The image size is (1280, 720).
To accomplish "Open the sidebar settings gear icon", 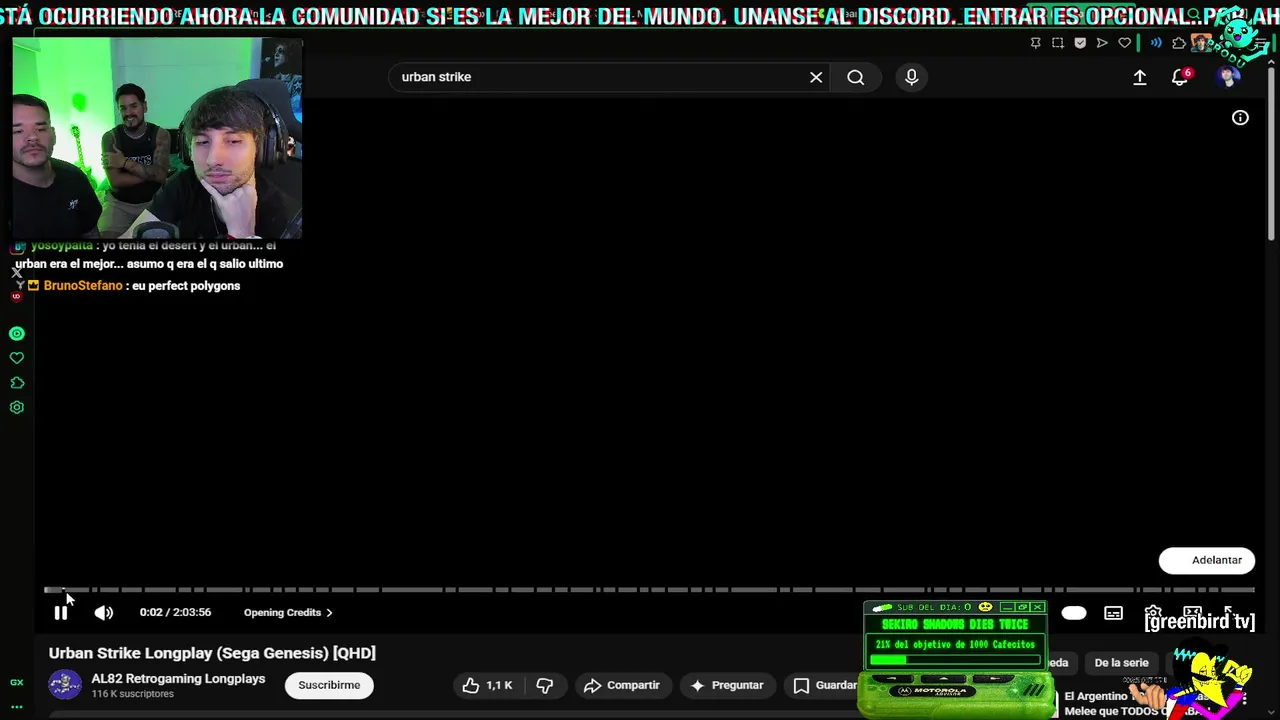I will point(17,407).
